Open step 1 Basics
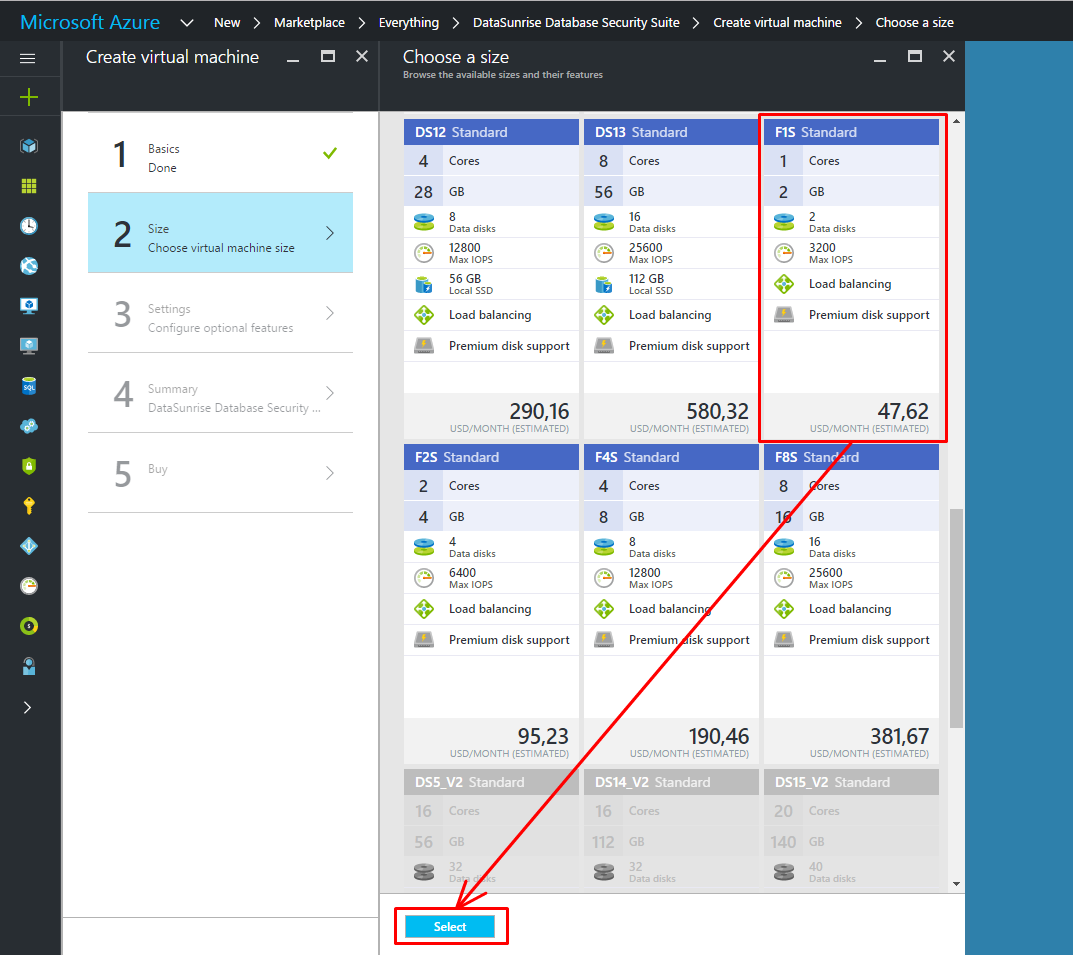The image size is (1073, 955). pyautogui.click(x=220, y=153)
